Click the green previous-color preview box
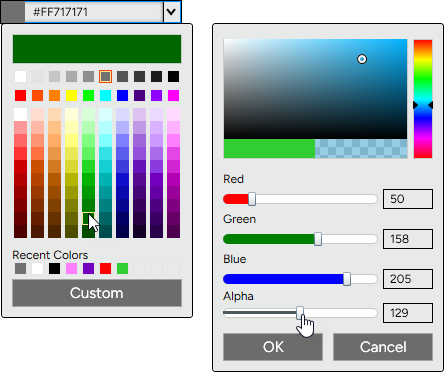This screenshot has width=444, height=372. 269,148
